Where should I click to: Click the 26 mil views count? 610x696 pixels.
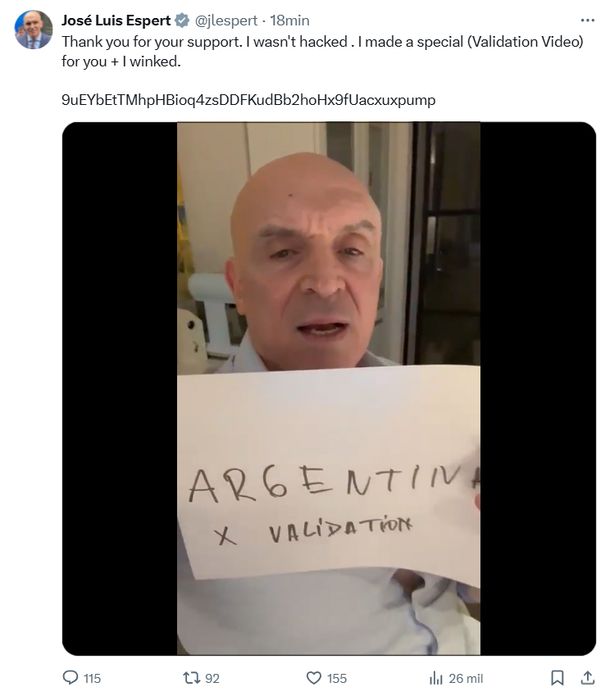pyautogui.click(x=466, y=678)
